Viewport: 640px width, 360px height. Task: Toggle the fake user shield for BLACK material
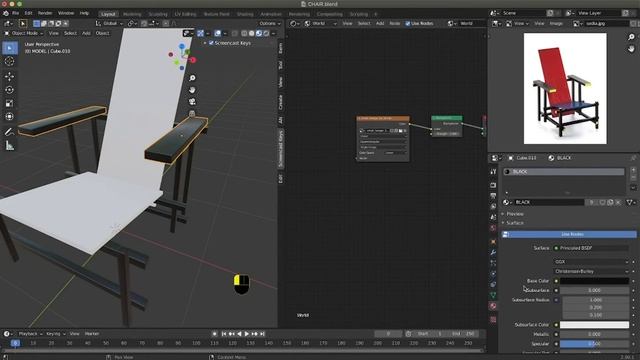602,202
